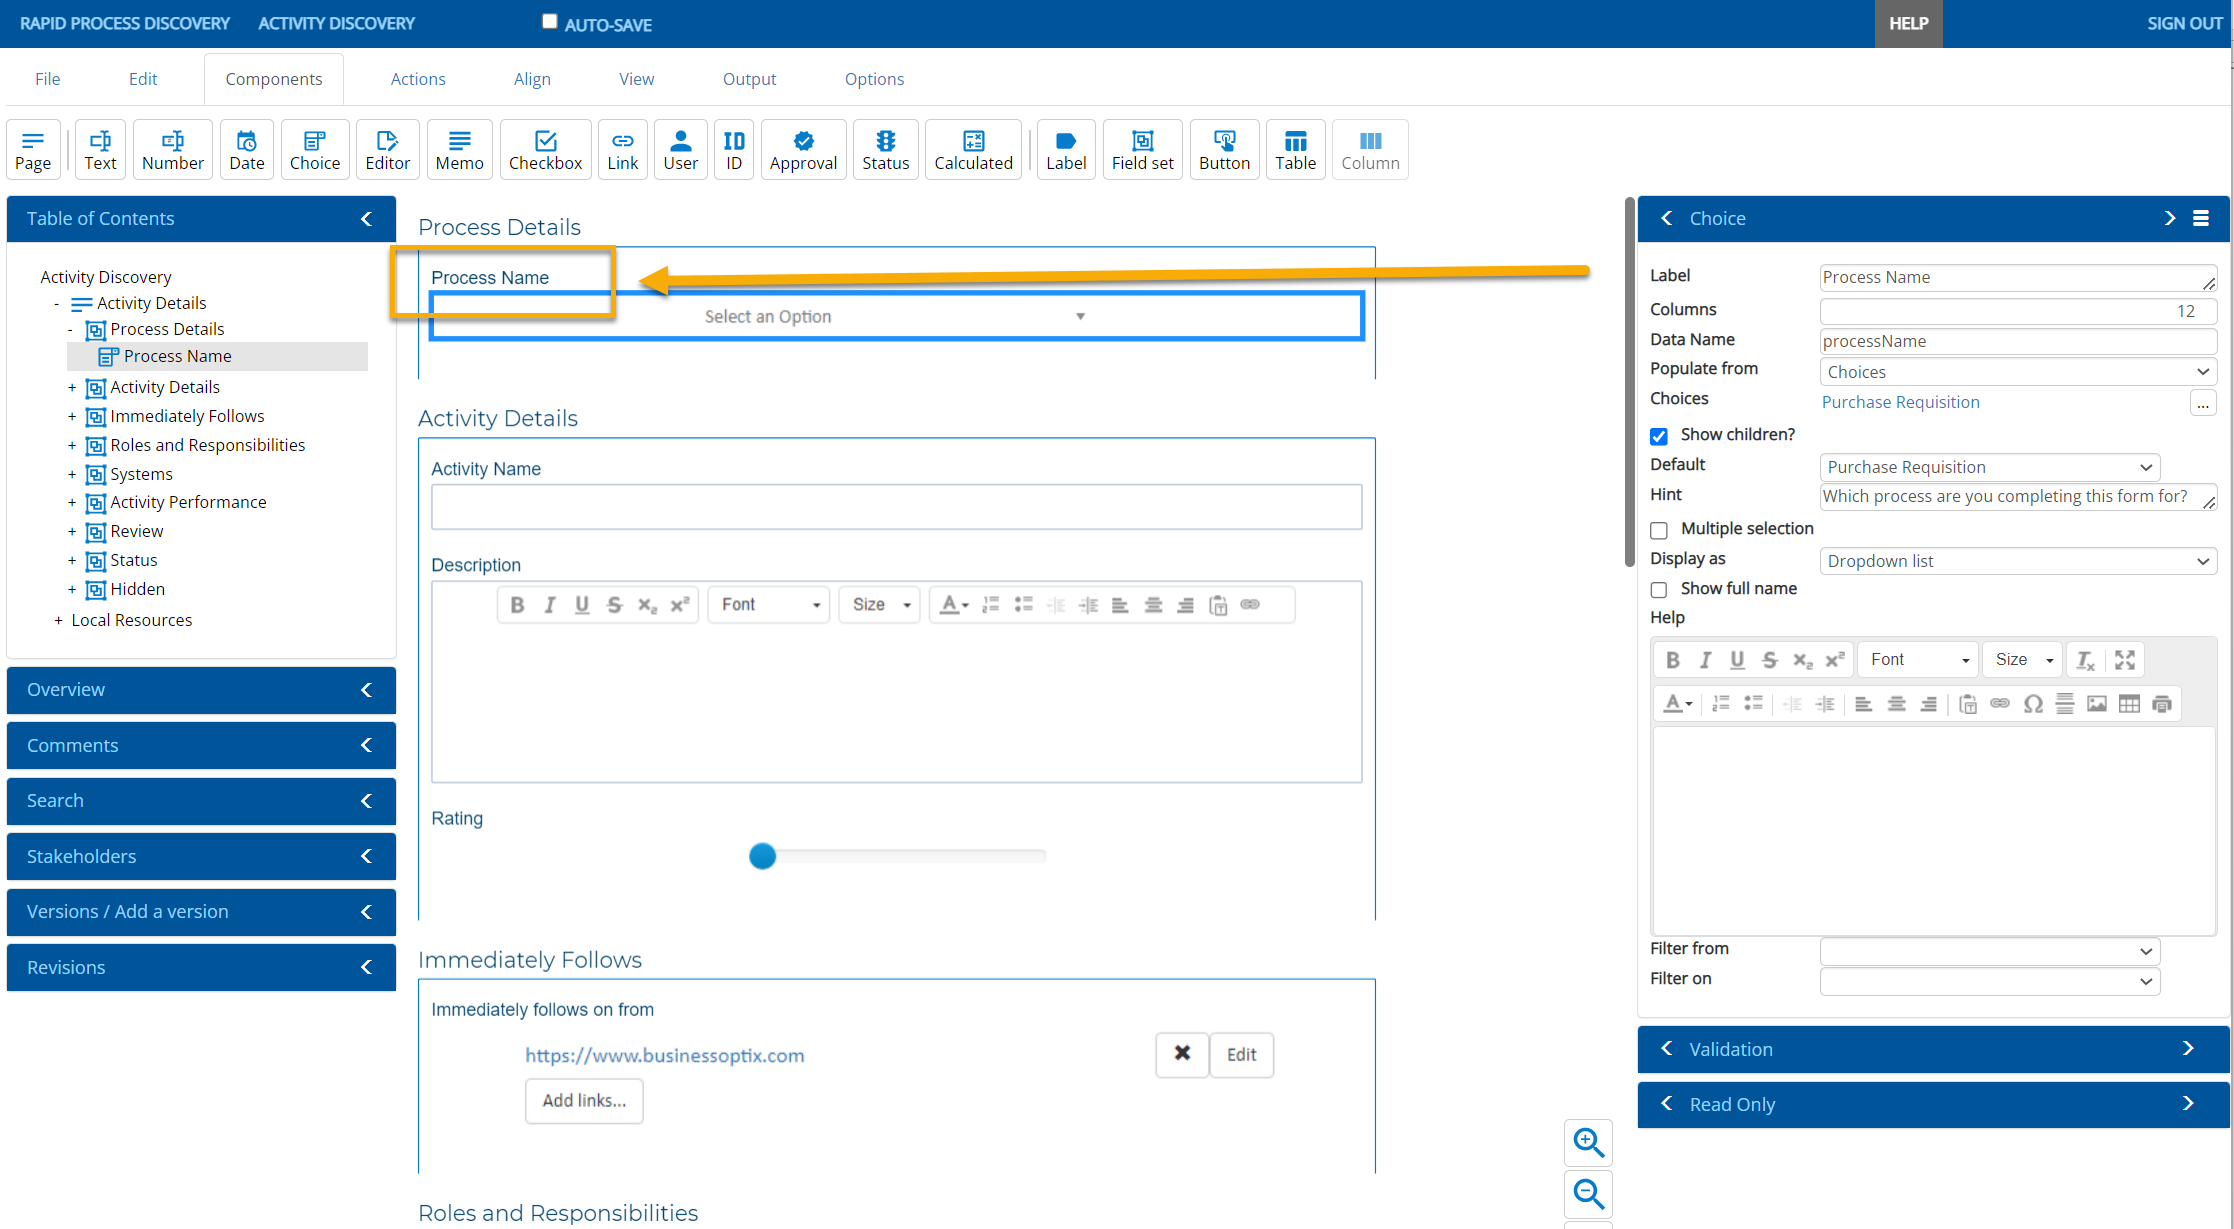Click the zoom out magnifier icon
This screenshot has height=1229, width=2234.
(x=1588, y=1193)
